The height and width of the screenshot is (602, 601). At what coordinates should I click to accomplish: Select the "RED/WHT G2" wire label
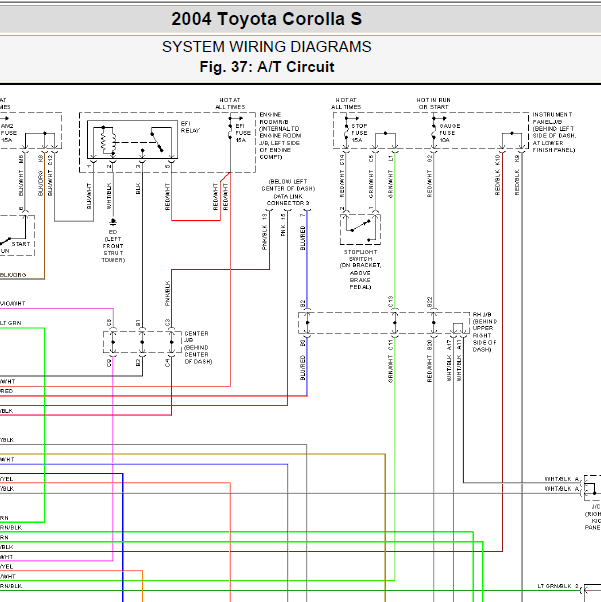click(x=430, y=177)
